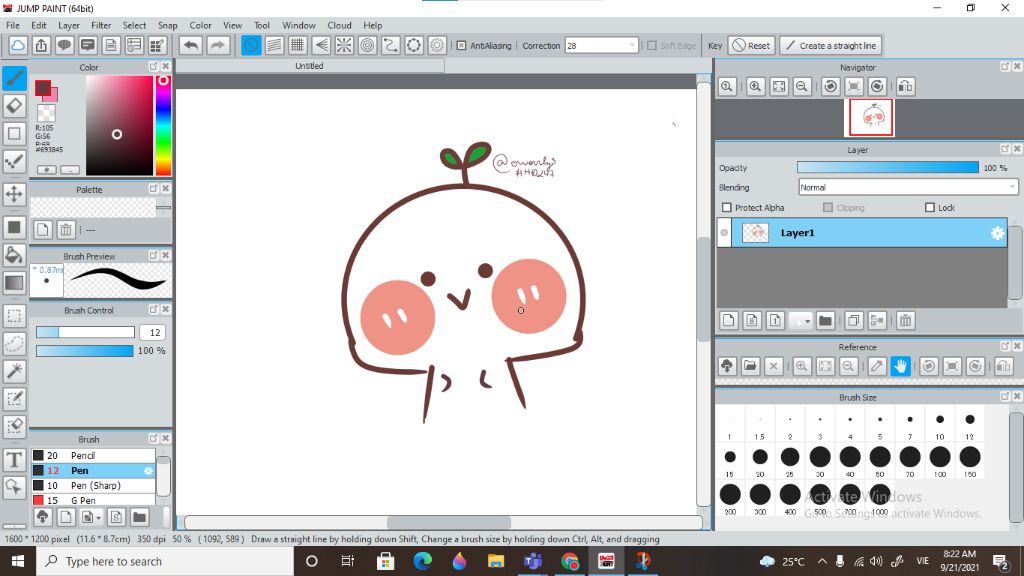Enable Protect Alpha for the layer
1024x576 pixels.
[727, 208]
